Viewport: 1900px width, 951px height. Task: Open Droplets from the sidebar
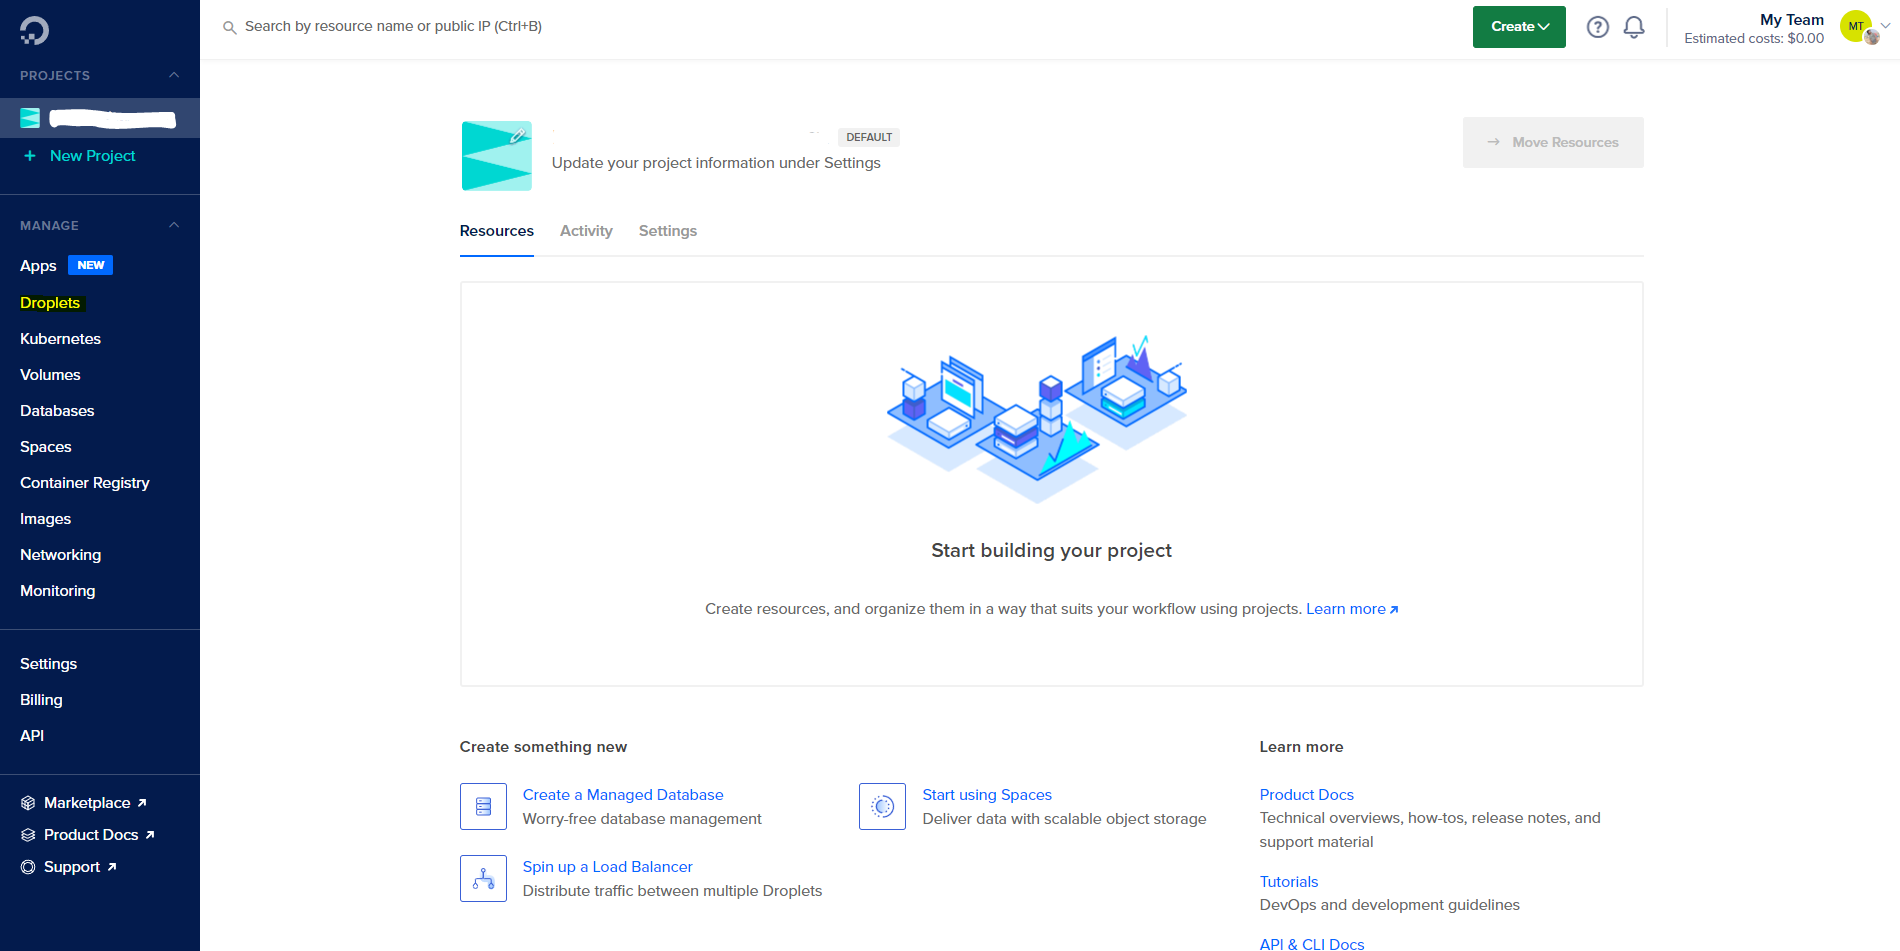50,302
